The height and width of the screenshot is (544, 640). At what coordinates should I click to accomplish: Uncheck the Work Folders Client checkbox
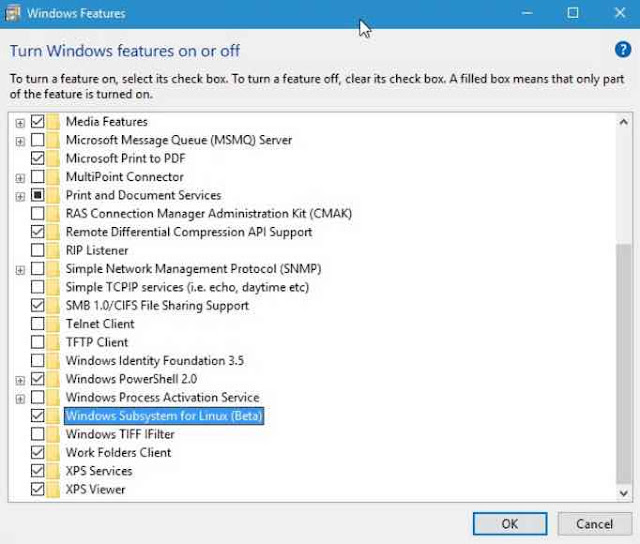click(x=38, y=452)
